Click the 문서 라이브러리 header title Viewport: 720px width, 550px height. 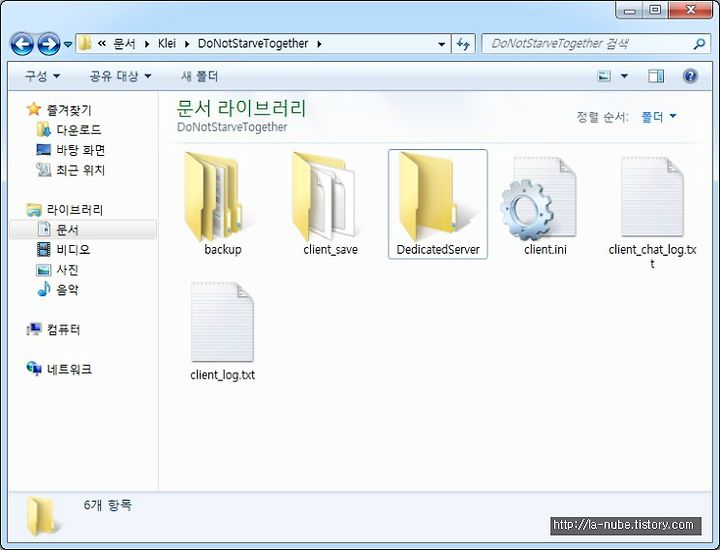pos(241,108)
